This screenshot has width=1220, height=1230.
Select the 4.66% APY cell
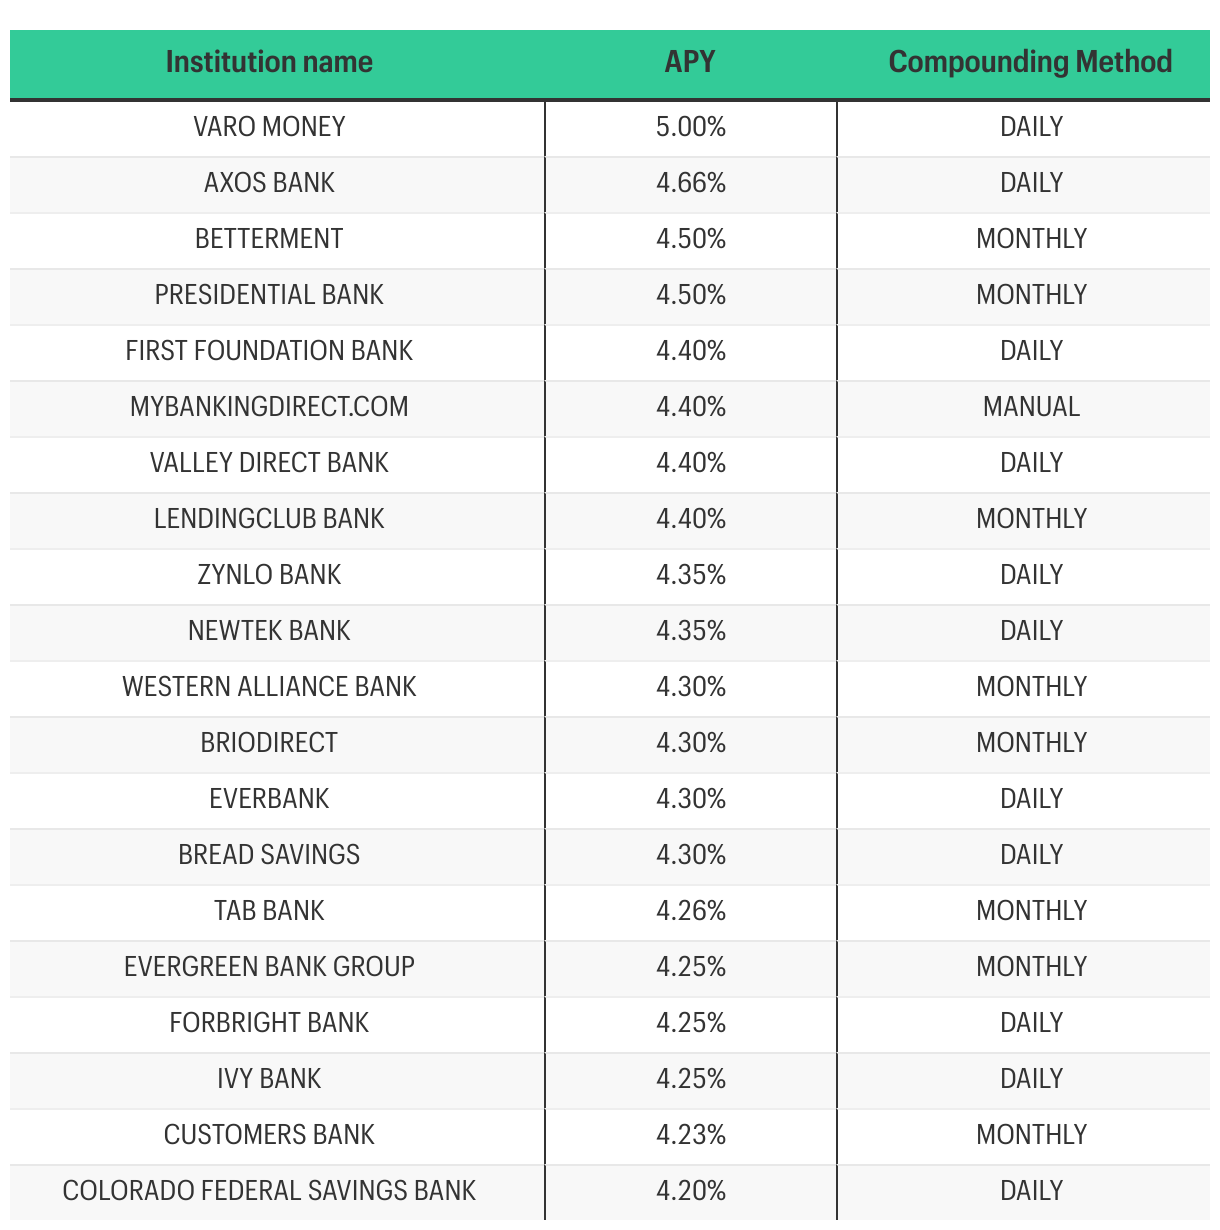click(691, 183)
